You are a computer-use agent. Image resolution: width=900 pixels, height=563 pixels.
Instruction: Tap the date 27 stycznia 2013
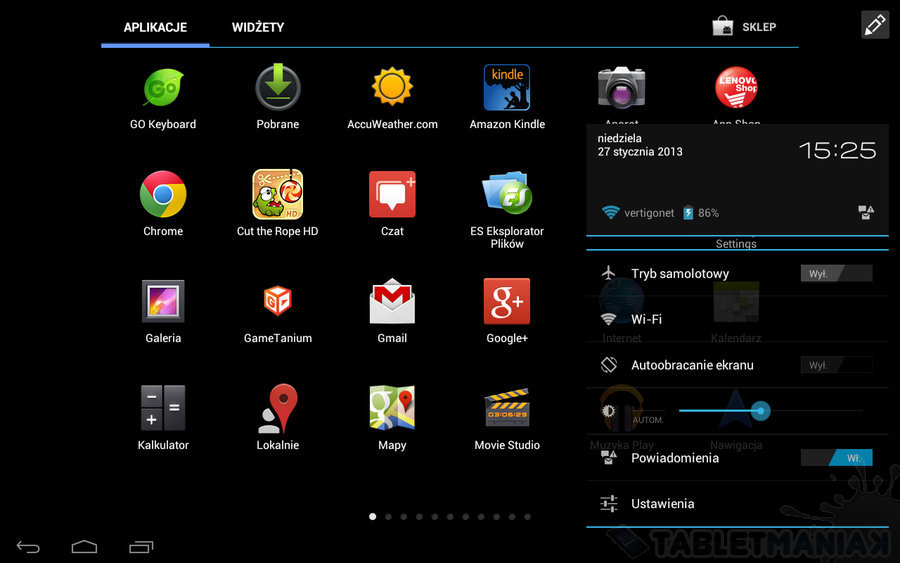click(640, 152)
